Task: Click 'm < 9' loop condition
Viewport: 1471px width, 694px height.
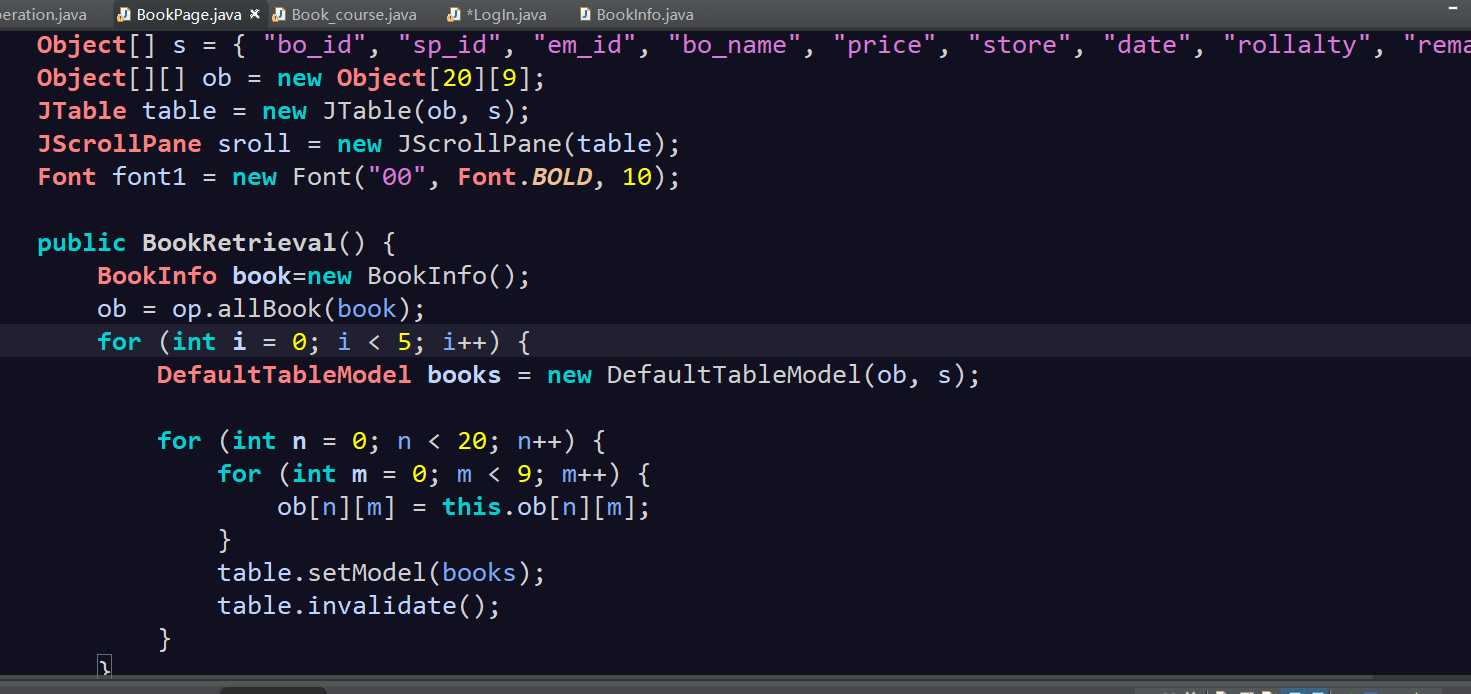Action: (494, 474)
